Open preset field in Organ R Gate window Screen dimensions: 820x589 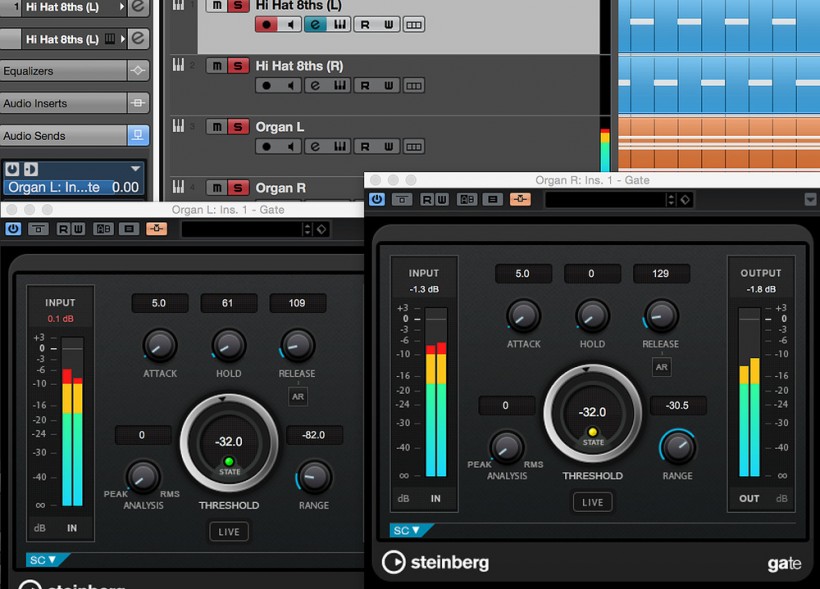point(605,200)
